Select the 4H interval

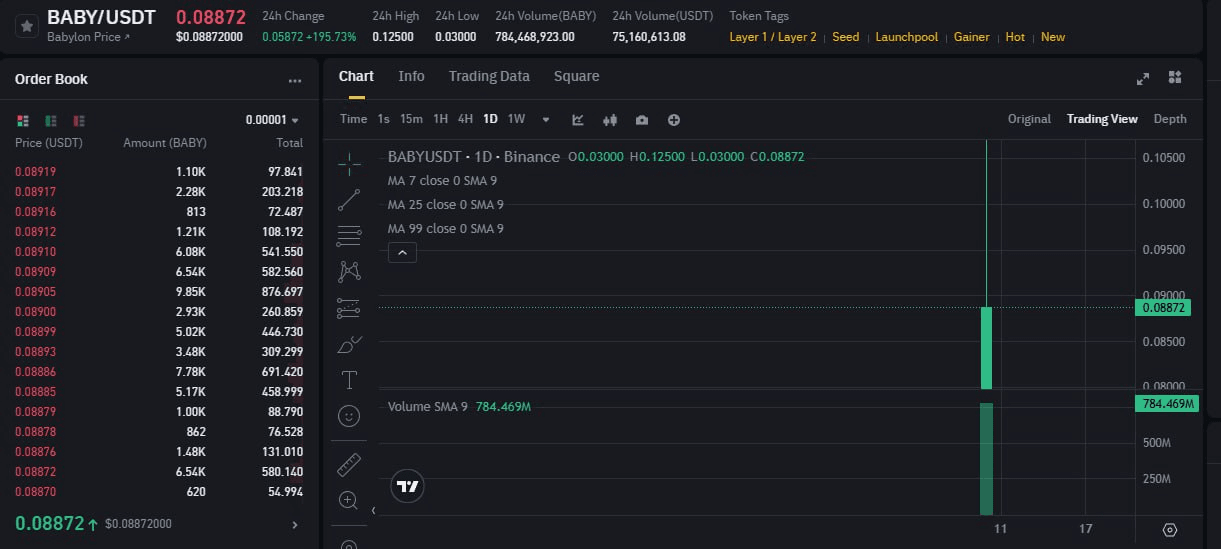[465, 119]
